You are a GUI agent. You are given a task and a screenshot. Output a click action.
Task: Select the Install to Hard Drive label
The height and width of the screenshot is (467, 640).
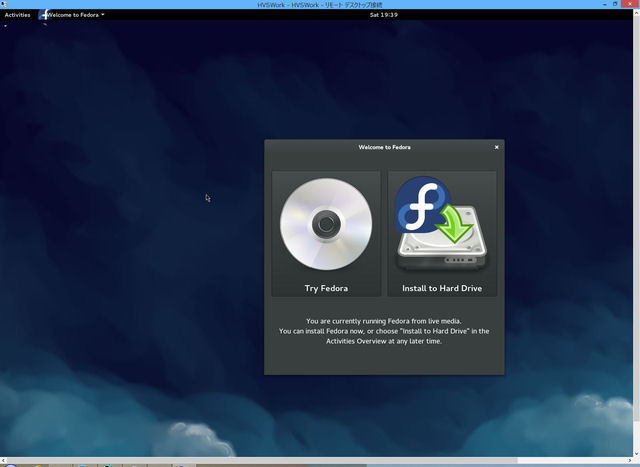(442, 288)
